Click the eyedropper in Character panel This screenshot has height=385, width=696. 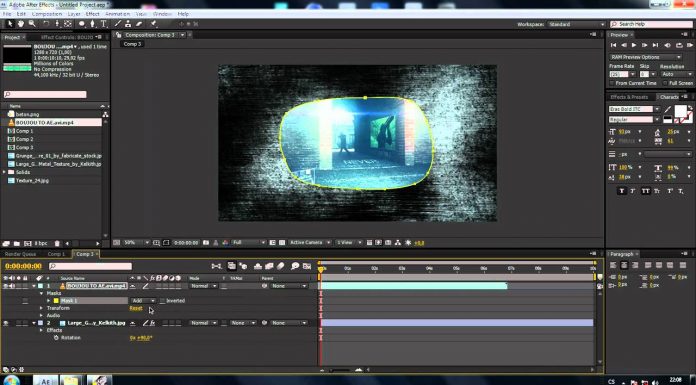click(x=668, y=109)
